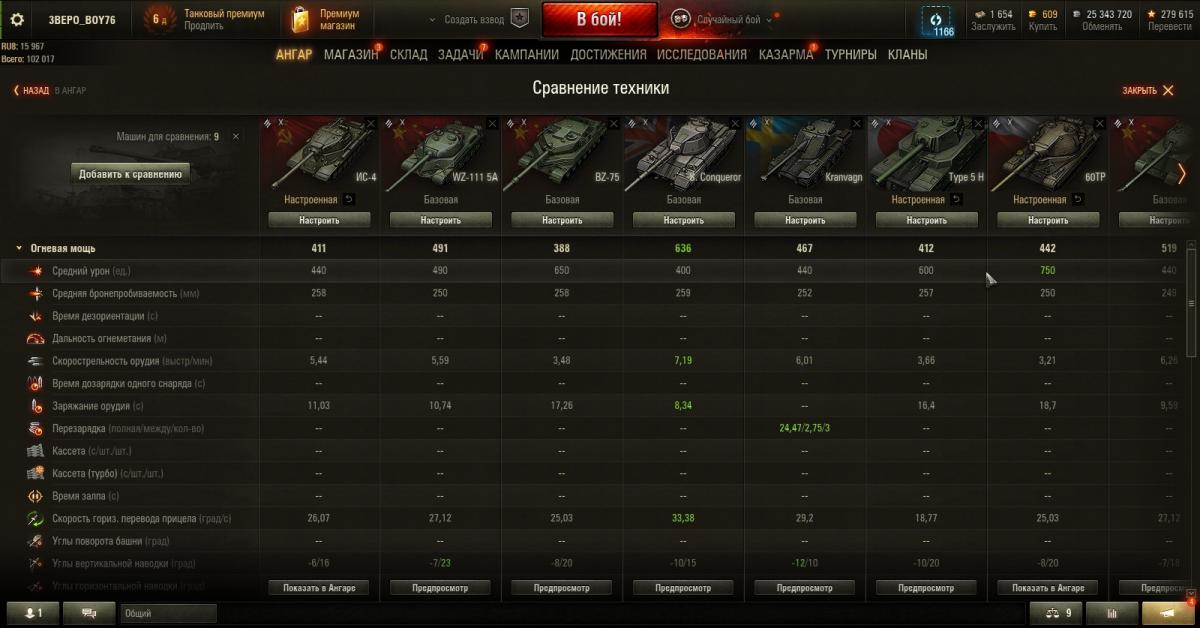Switch to the ИССЛЕДОВАНИЯ tab

pyautogui.click(x=702, y=55)
